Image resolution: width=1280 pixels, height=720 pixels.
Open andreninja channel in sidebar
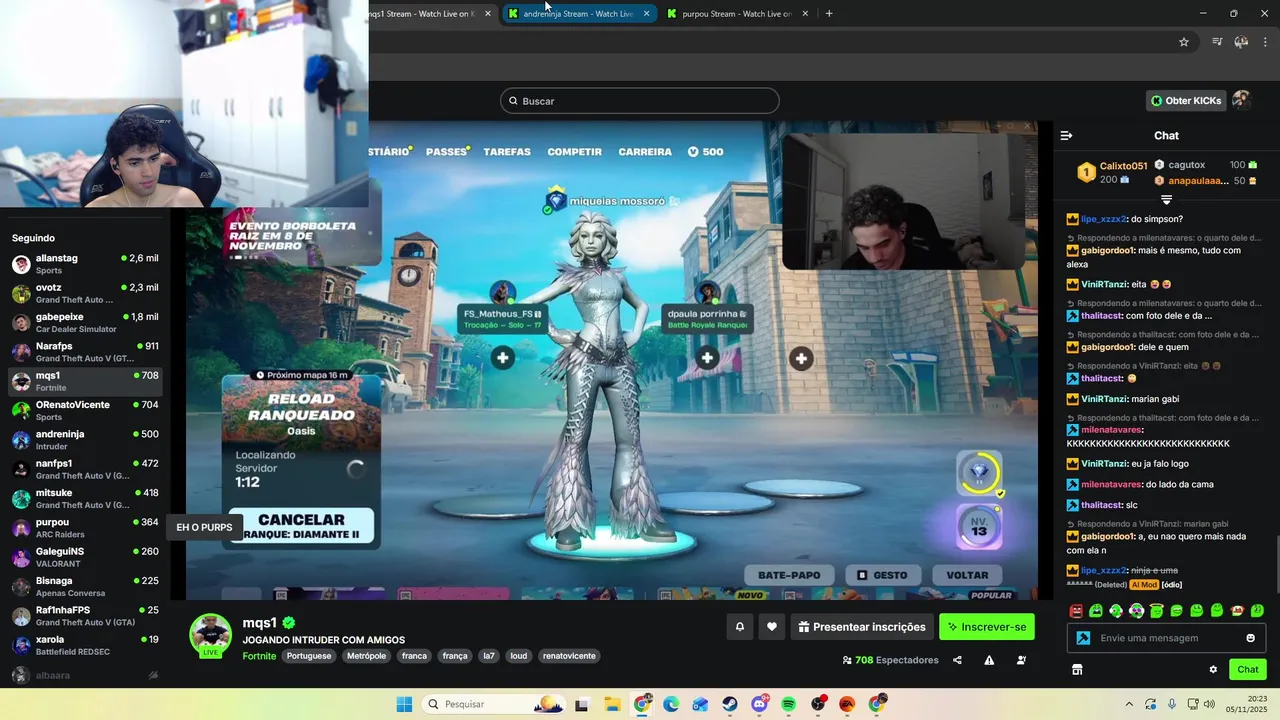(85, 440)
